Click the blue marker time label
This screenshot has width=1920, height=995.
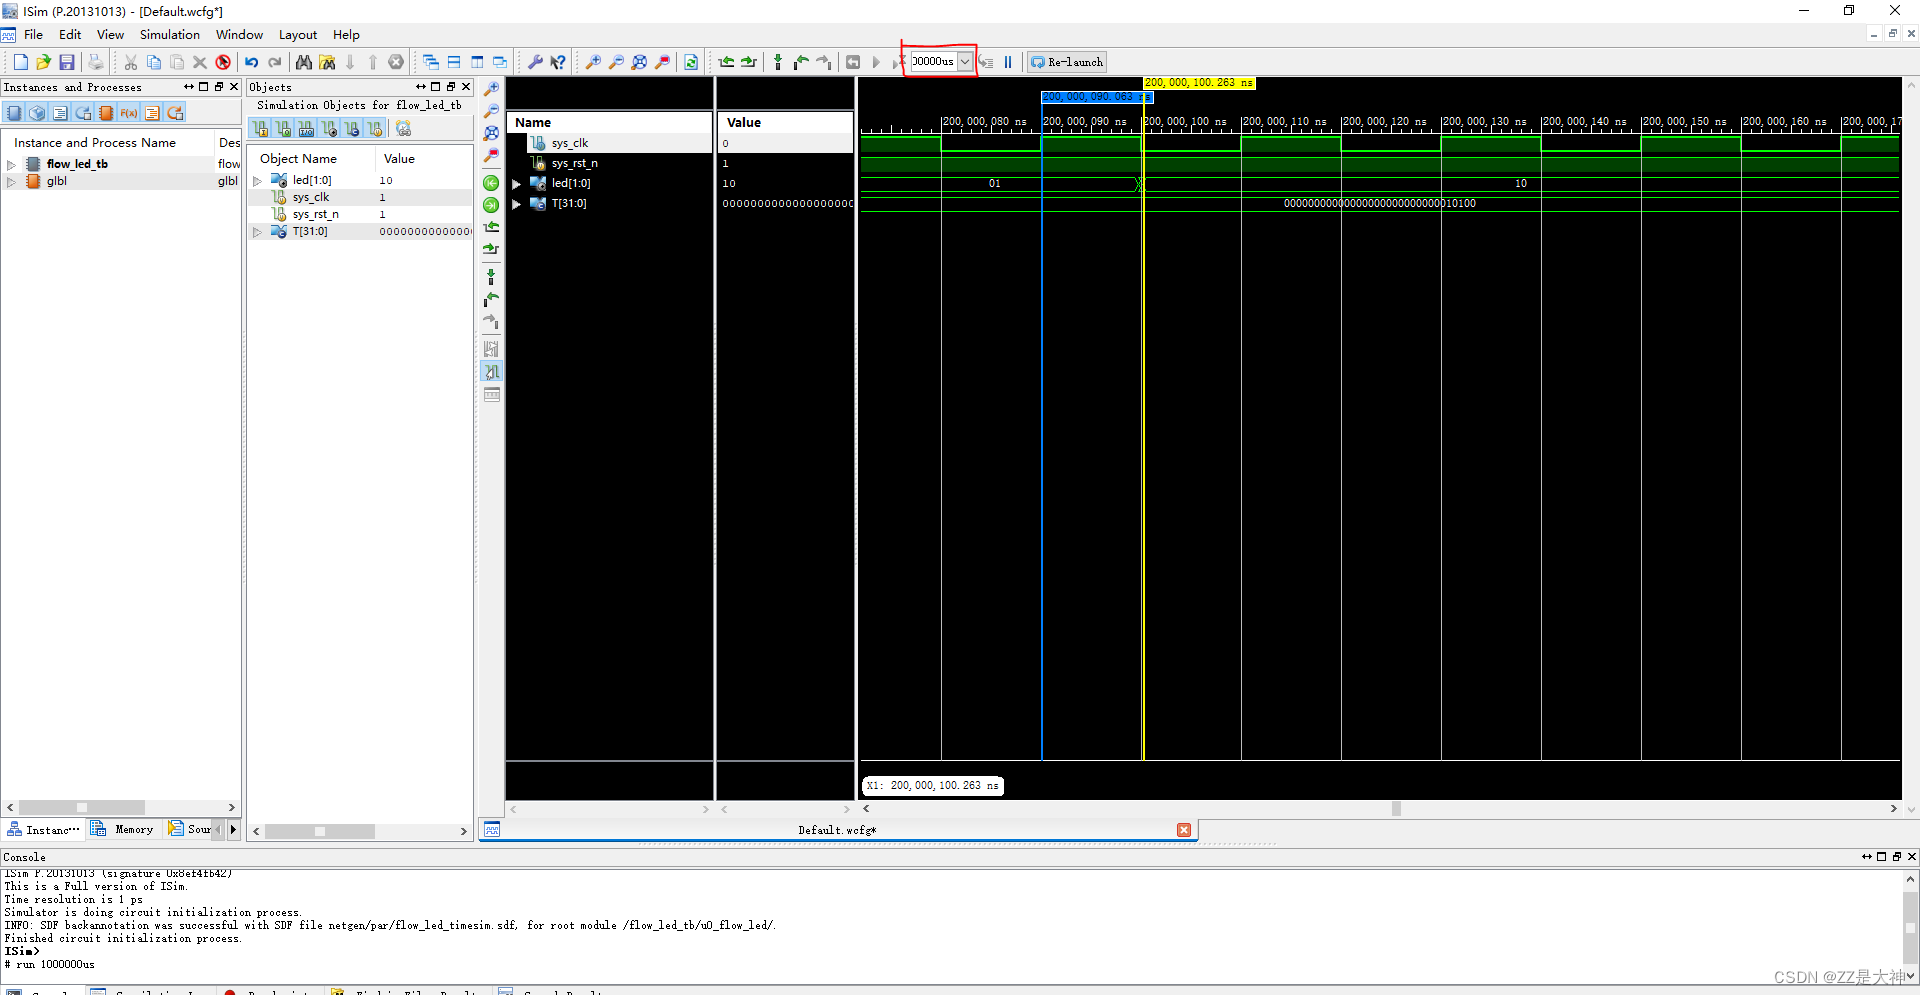(x=1097, y=97)
